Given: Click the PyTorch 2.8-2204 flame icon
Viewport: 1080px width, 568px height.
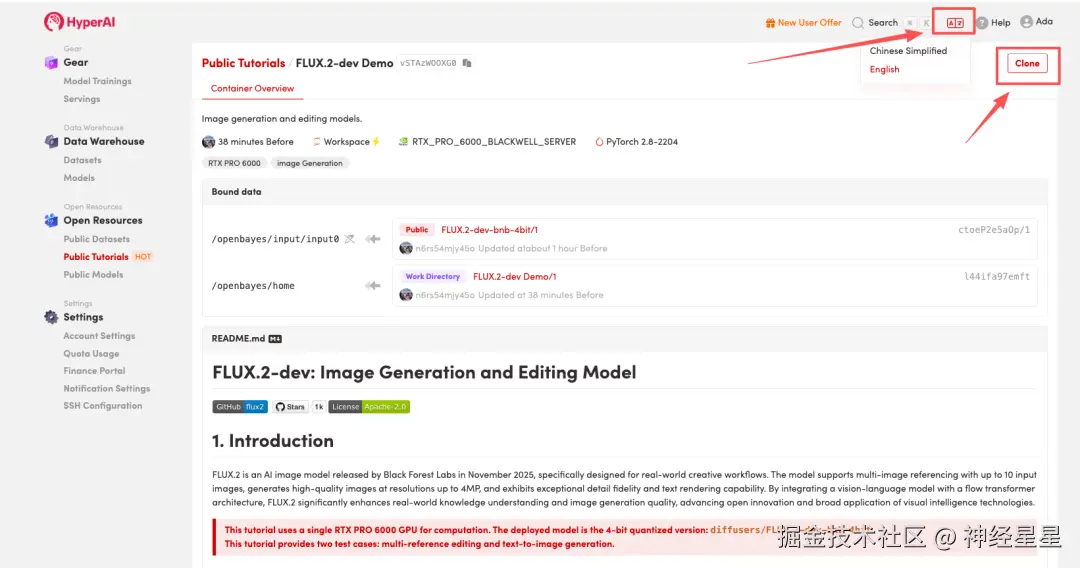Looking at the screenshot, I should pyautogui.click(x=599, y=142).
